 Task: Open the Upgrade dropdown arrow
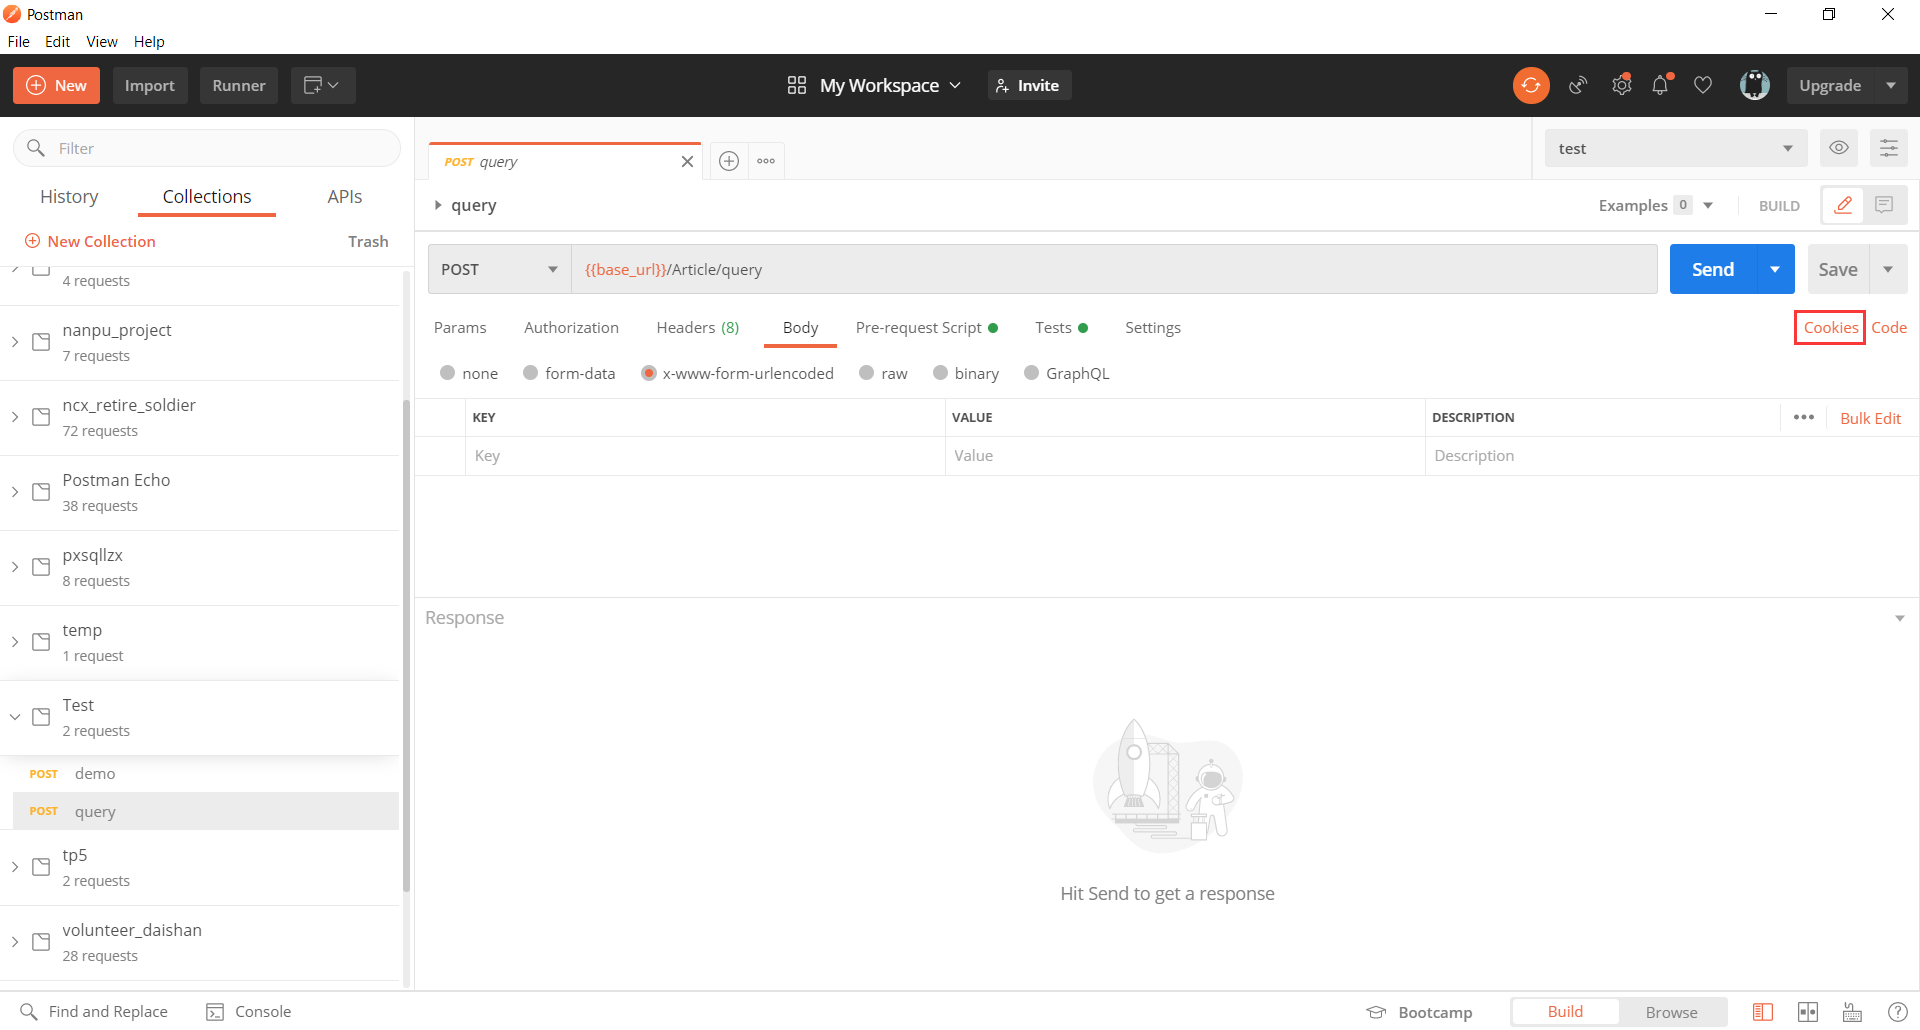tap(1891, 86)
